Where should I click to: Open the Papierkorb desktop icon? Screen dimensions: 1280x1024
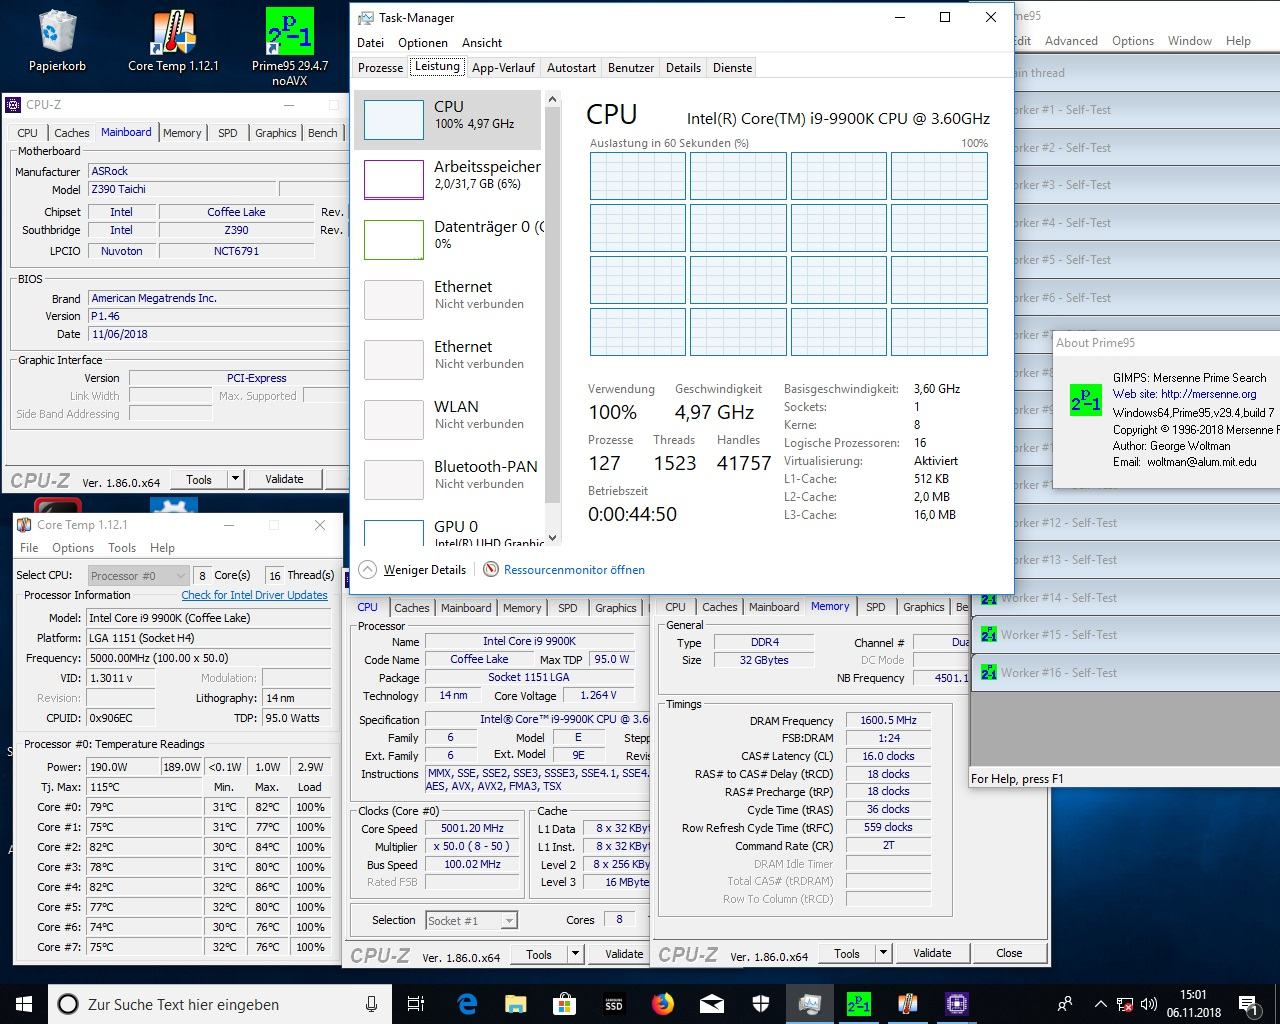57,41
